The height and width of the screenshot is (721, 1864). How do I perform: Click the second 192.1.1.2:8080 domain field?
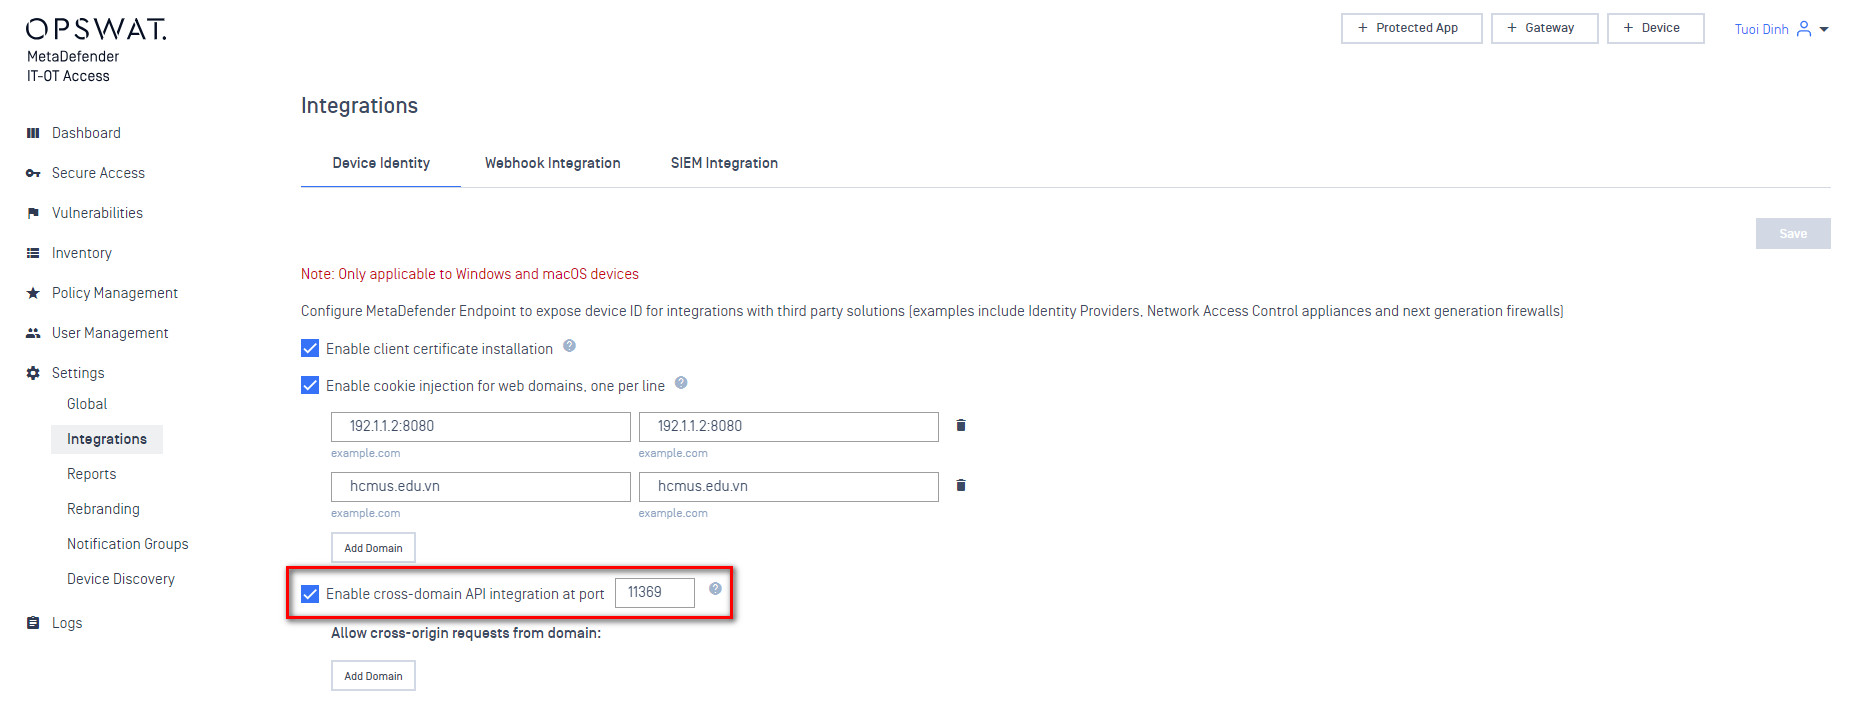coord(789,426)
